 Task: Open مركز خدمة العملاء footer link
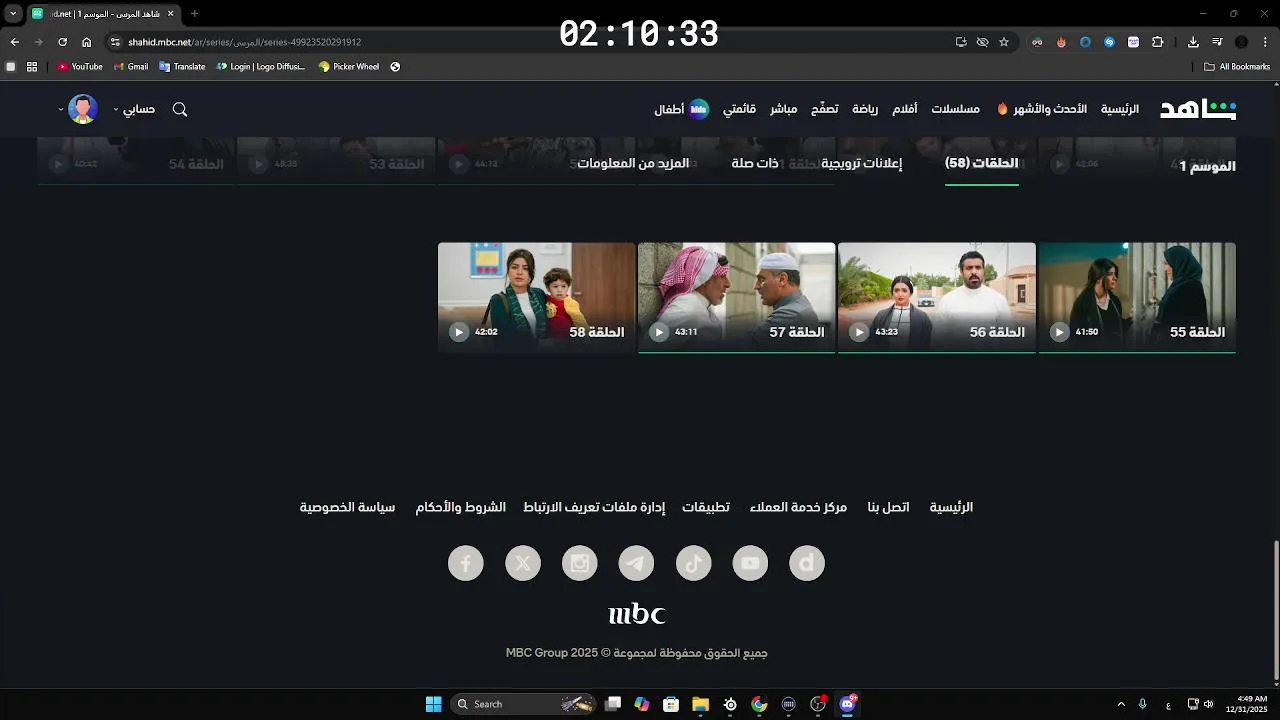[x=798, y=507]
